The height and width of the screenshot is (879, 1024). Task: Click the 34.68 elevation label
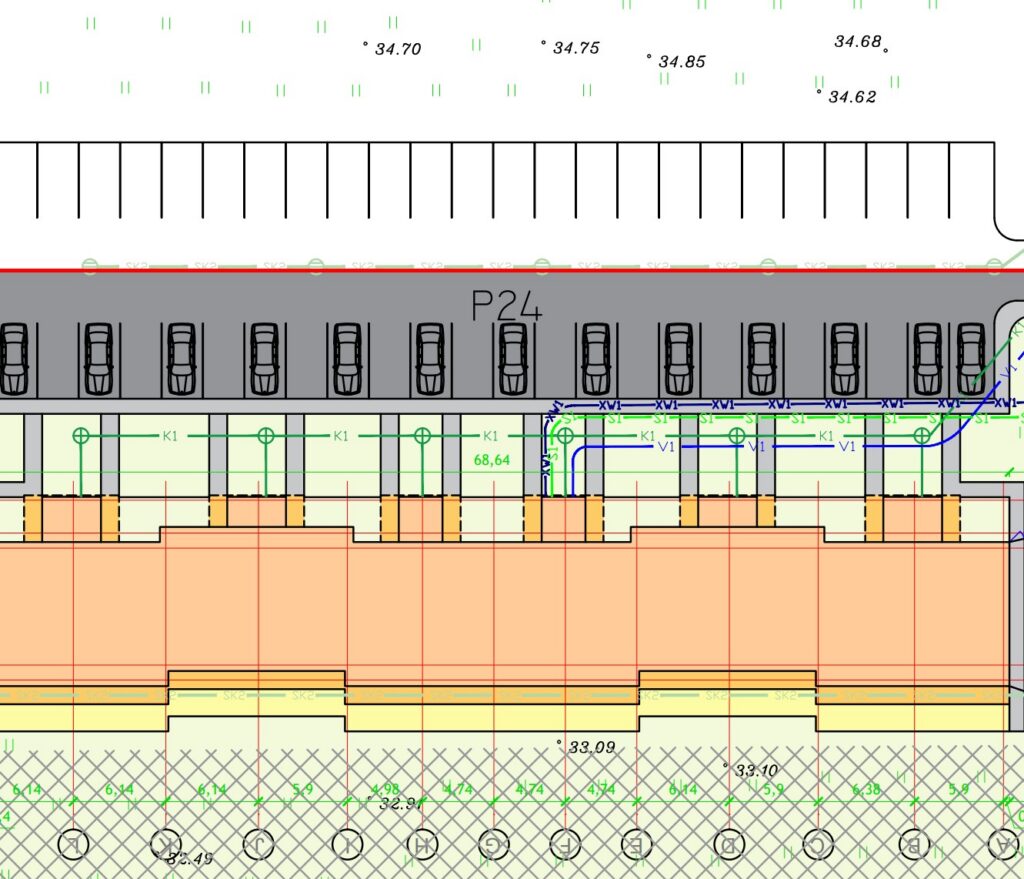858,42
